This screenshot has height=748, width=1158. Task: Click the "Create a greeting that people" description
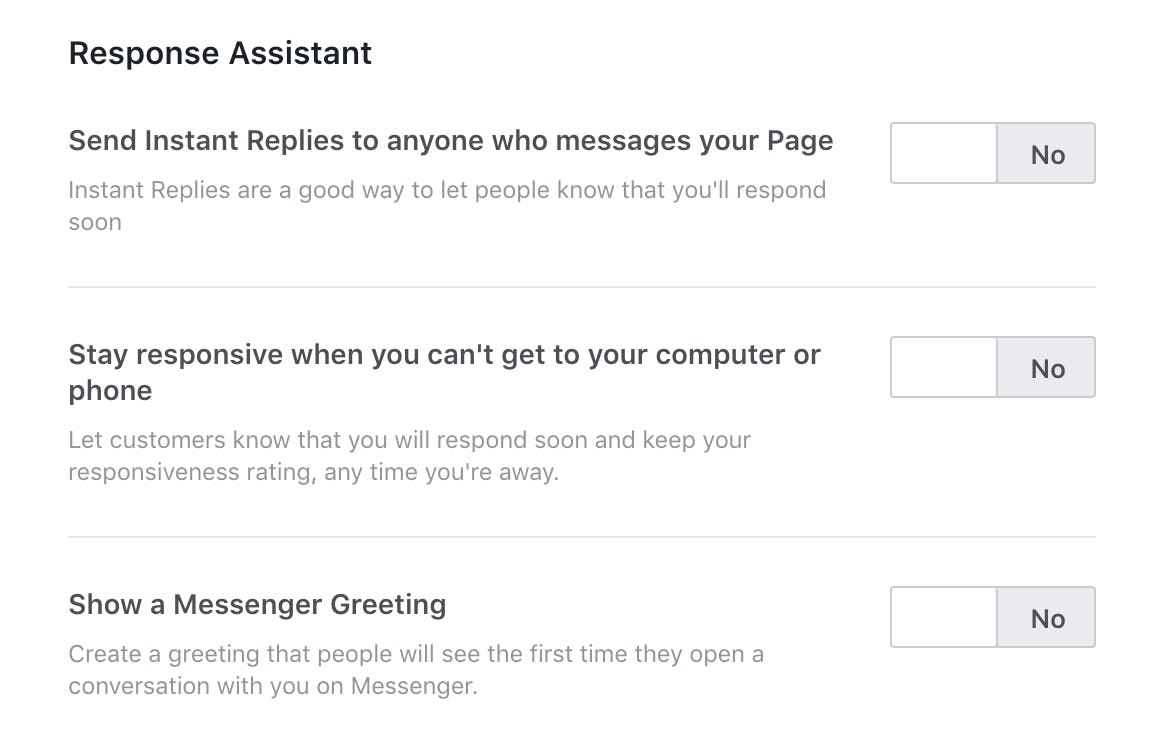click(x=415, y=655)
